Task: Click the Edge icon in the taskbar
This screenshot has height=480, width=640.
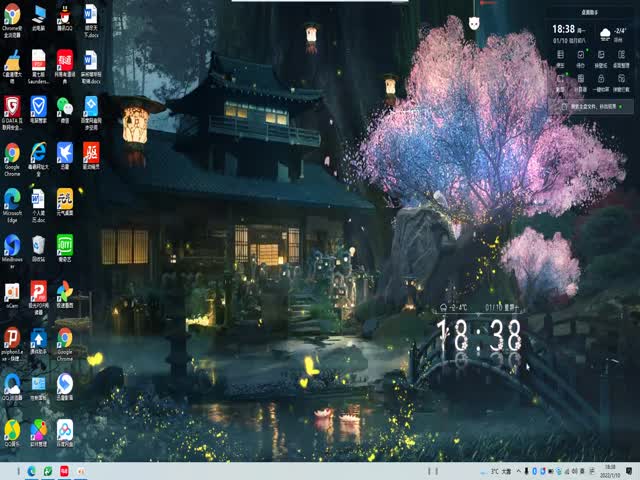Action: [x=31, y=471]
